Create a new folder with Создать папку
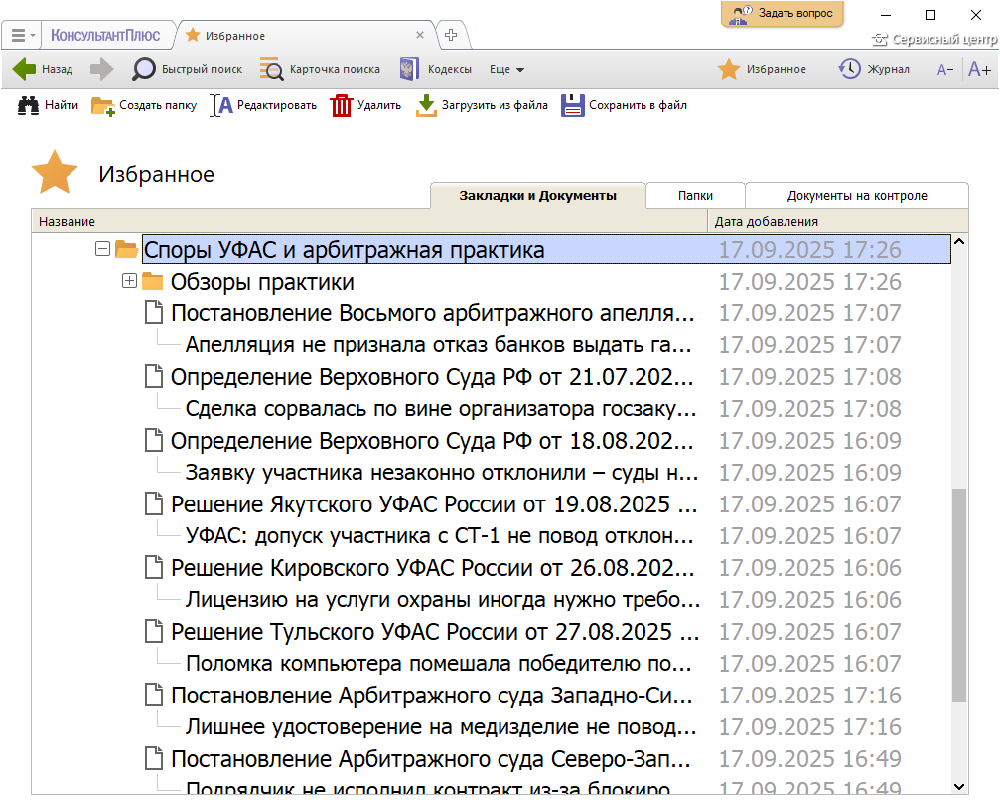The image size is (1000, 800). [x=103, y=105]
